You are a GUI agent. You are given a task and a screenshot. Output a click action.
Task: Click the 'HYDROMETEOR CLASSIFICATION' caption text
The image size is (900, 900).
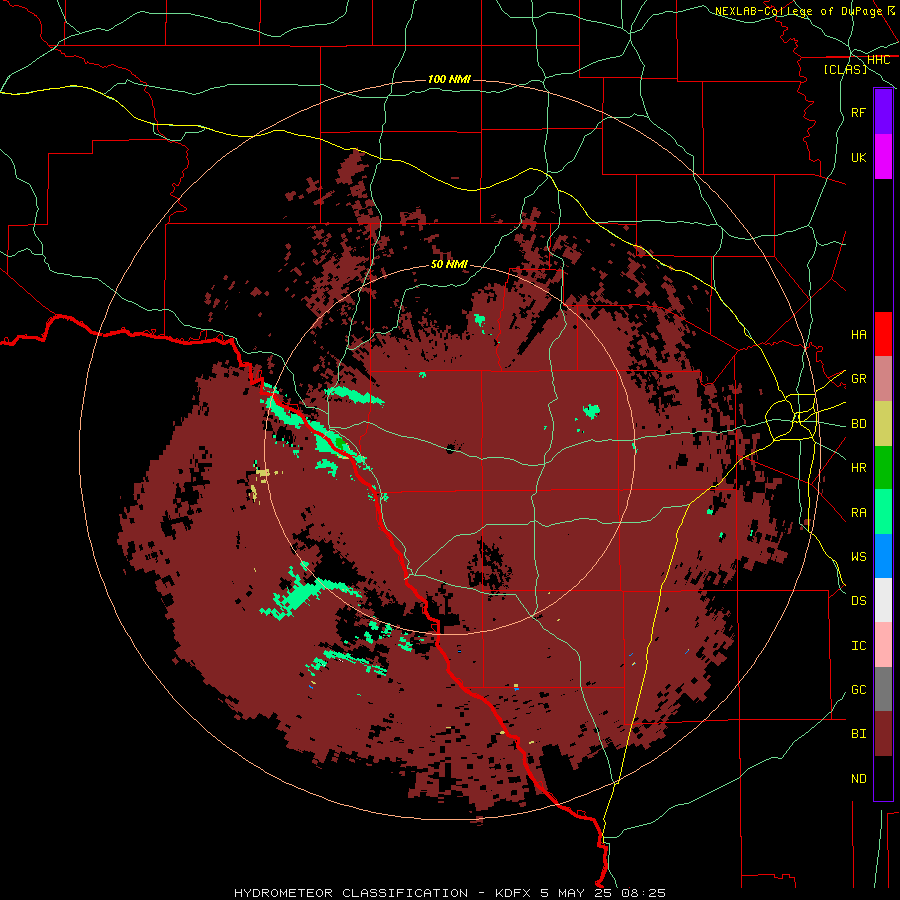pyautogui.click(x=351, y=893)
